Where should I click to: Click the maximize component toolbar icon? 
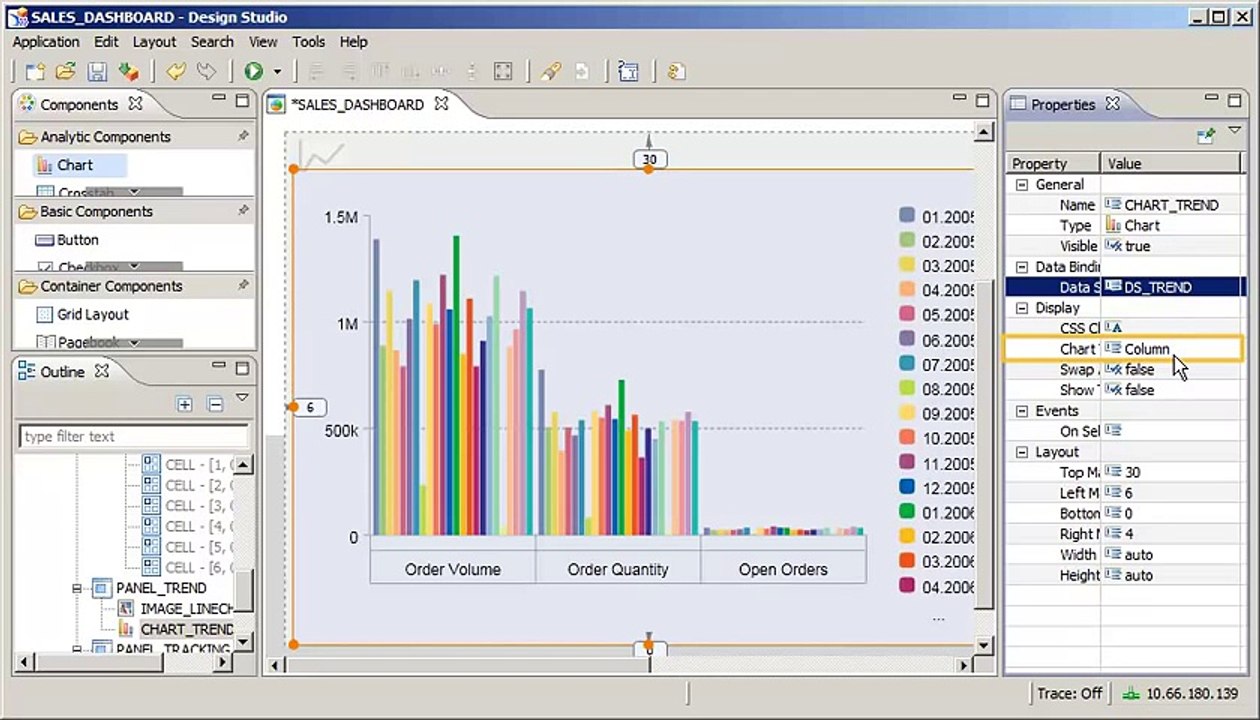pyautogui.click(x=503, y=71)
